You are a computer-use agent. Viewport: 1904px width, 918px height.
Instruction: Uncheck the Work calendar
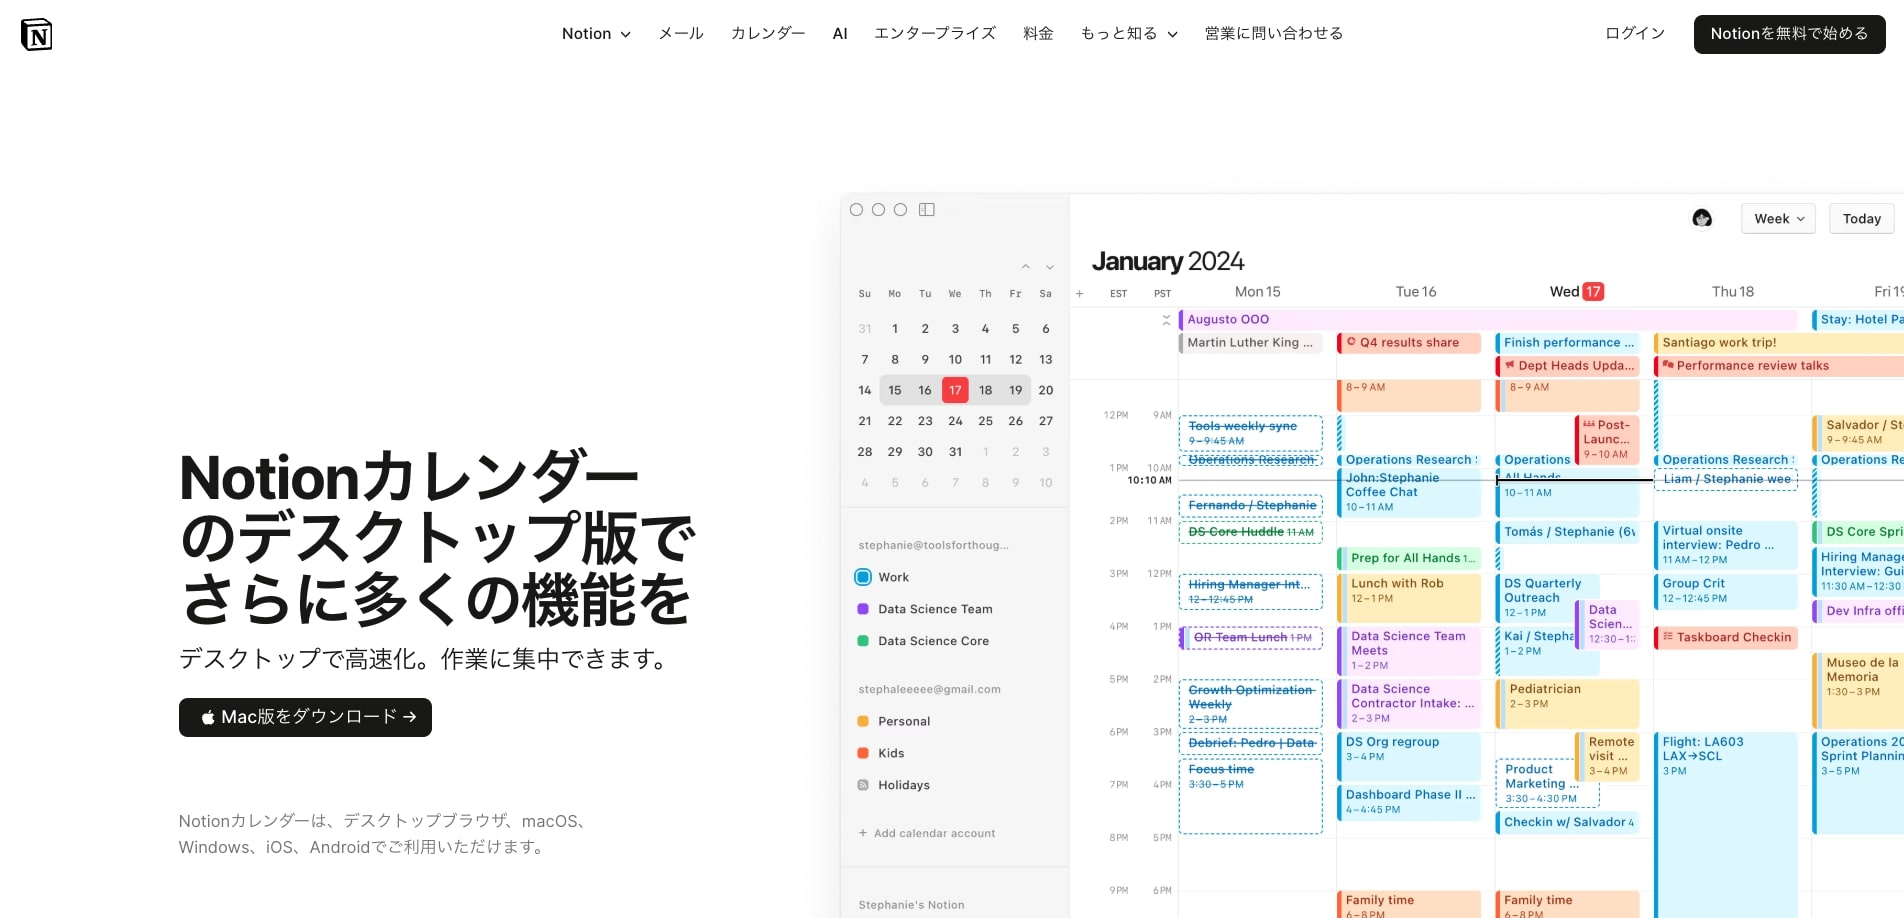[x=861, y=576]
